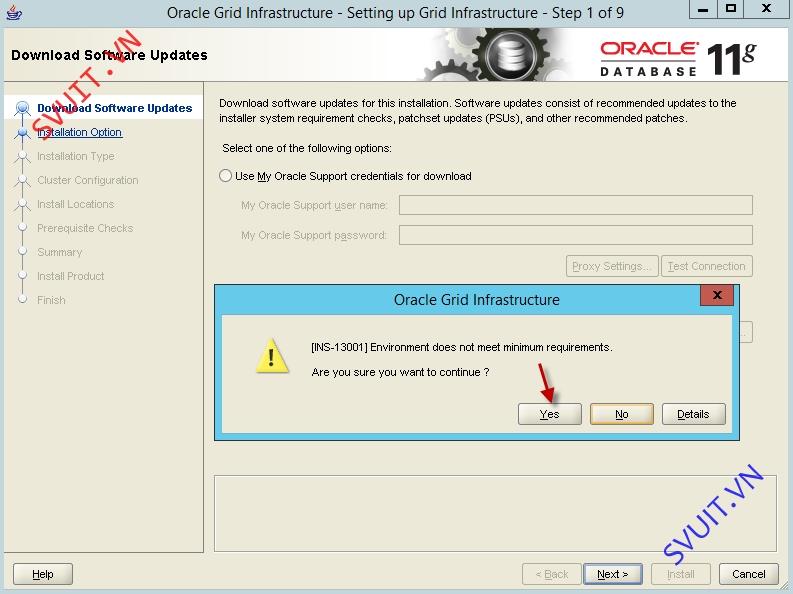
Task: Open Details of the INS-13001 warning
Action: click(693, 414)
